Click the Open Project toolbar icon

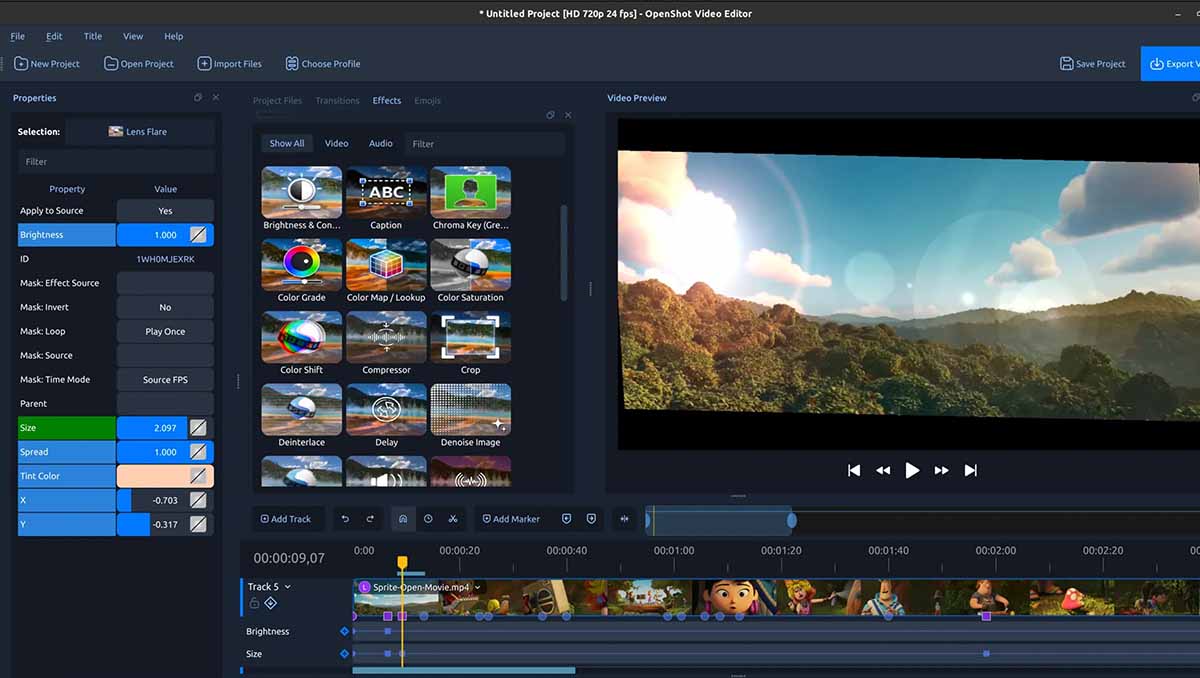point(111,63)
